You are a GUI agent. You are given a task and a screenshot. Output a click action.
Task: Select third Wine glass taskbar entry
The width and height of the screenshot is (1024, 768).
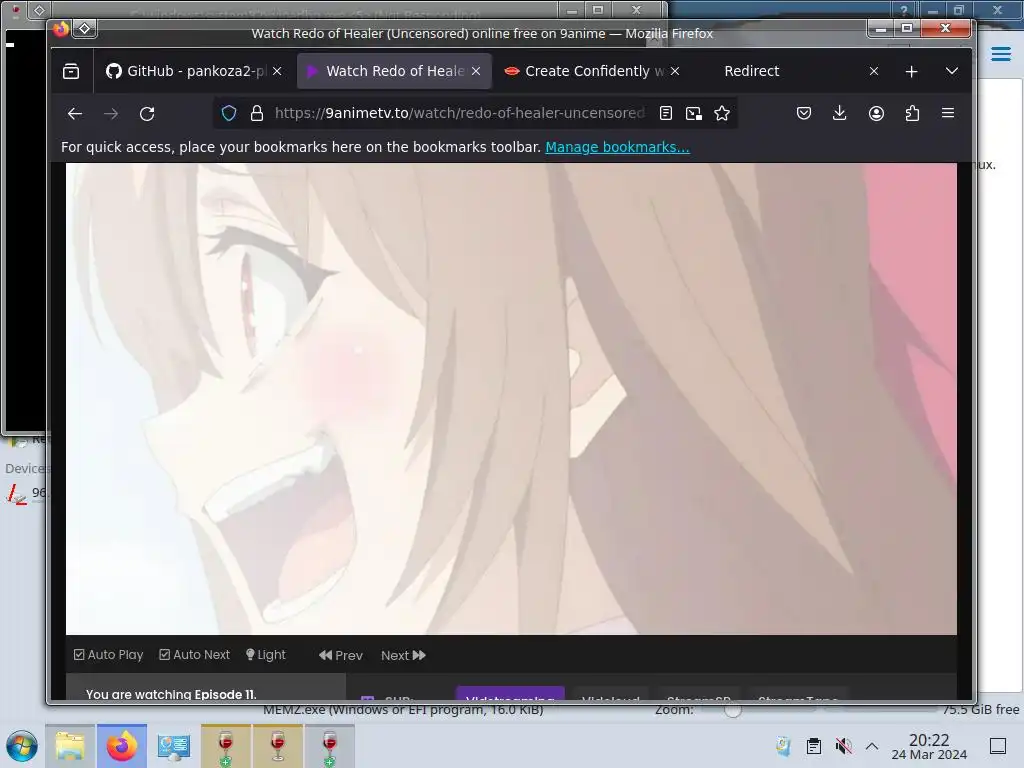click(329, 746)
